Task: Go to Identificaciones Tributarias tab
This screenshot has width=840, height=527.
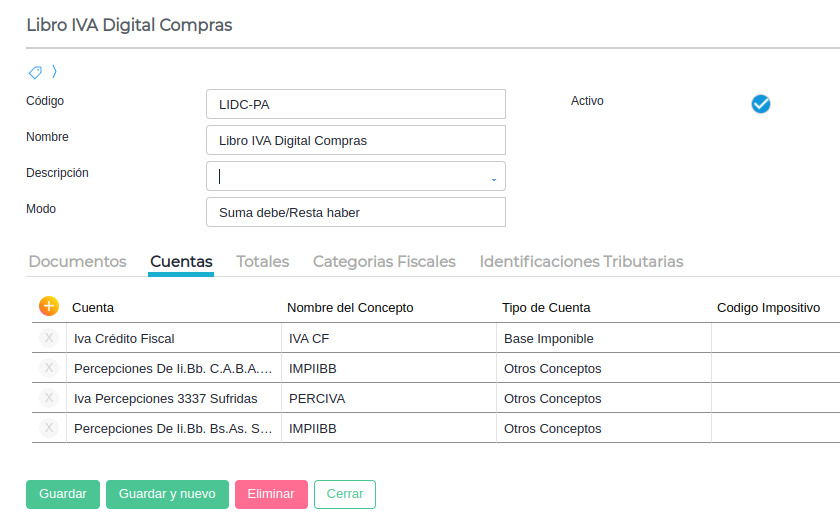Action: pyautogui.click(x=581, y=262)
